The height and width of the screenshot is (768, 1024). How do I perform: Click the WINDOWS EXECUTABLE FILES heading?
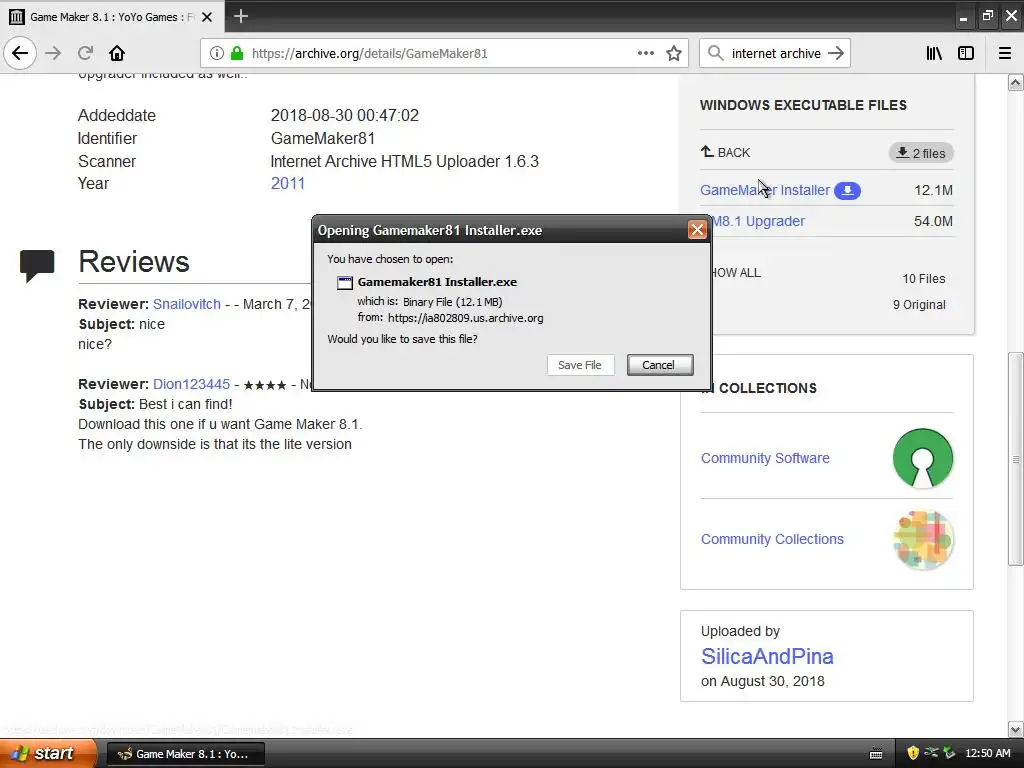pos(803,105)
